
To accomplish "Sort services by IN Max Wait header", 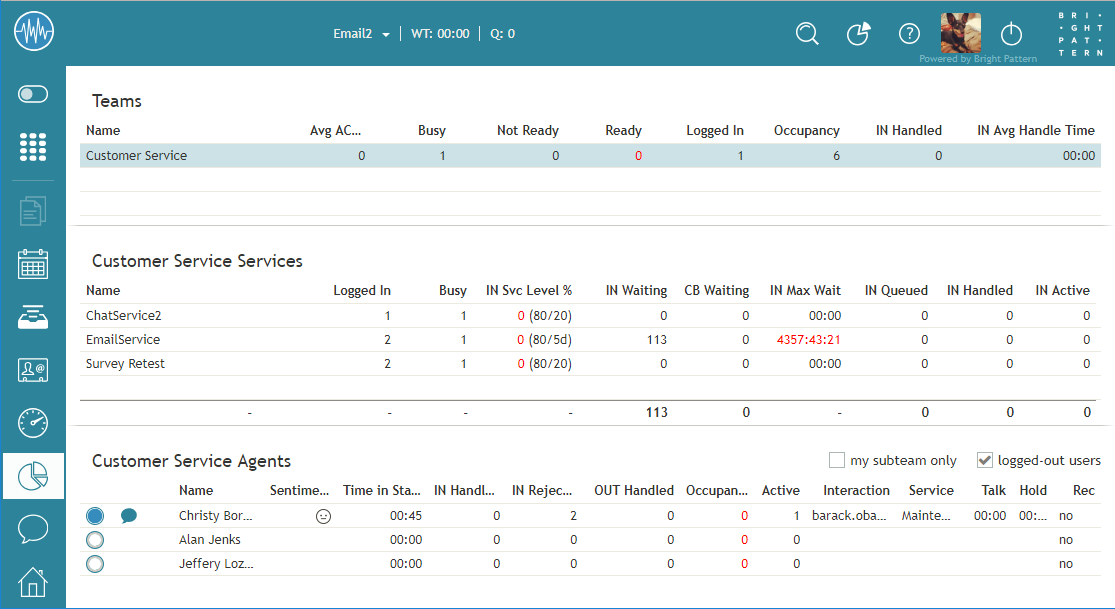I will [805, 290].
